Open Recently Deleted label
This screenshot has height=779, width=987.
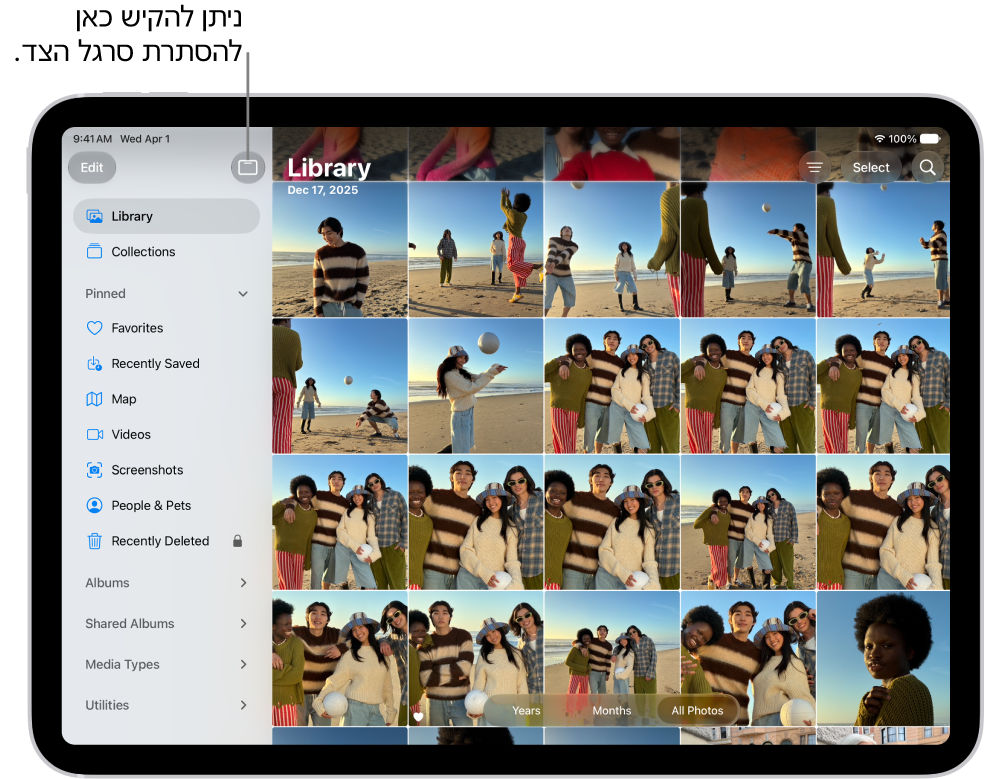pos(161,541)
